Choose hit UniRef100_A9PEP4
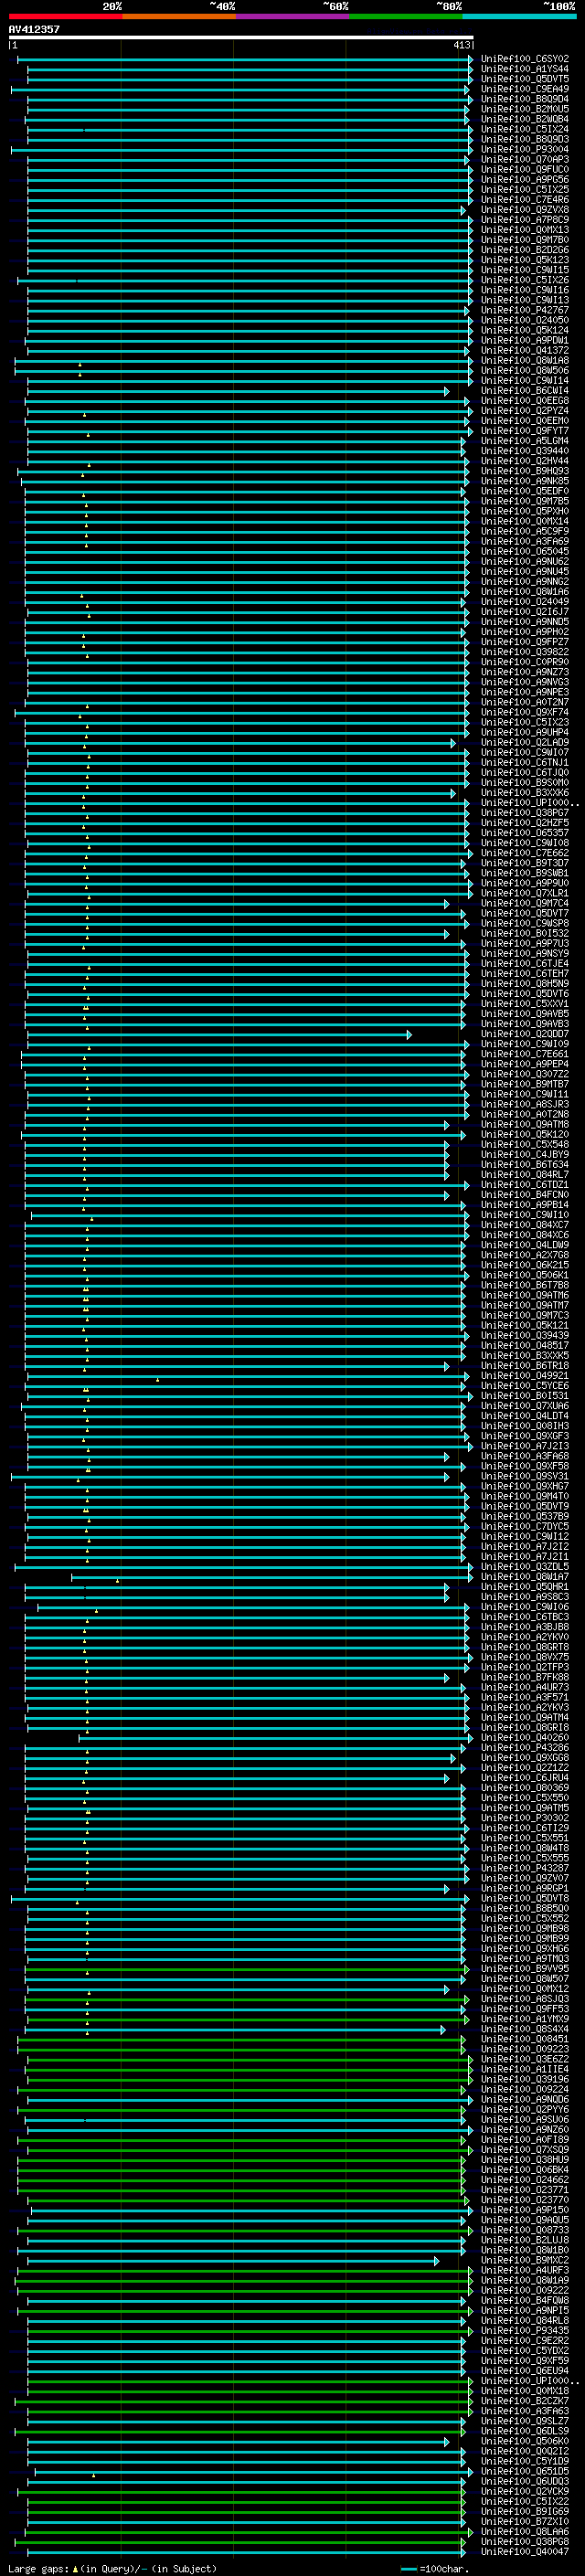 524,1065
